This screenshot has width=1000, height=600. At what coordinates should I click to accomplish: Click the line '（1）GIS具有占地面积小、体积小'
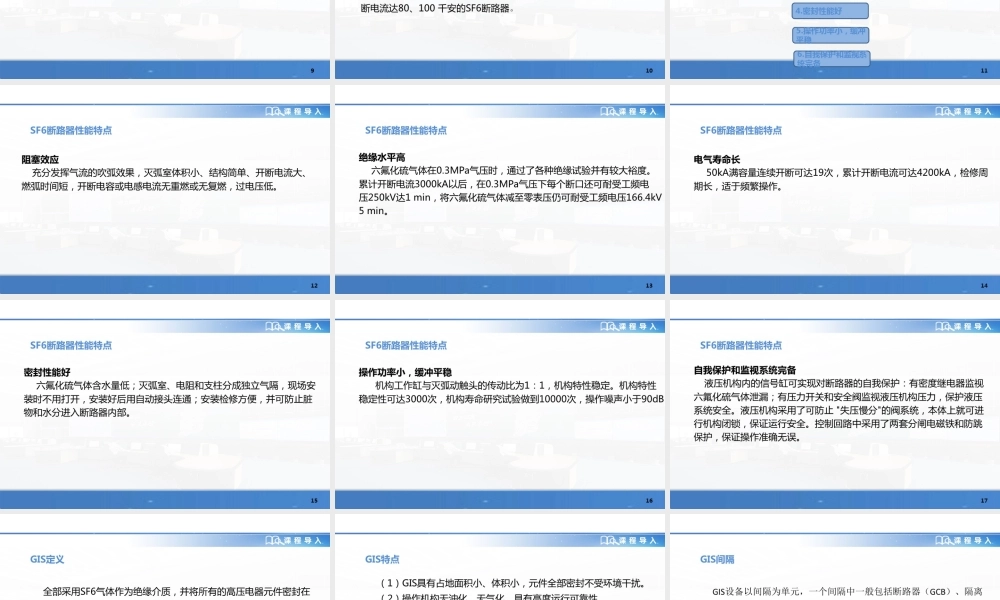click(513, 583)
